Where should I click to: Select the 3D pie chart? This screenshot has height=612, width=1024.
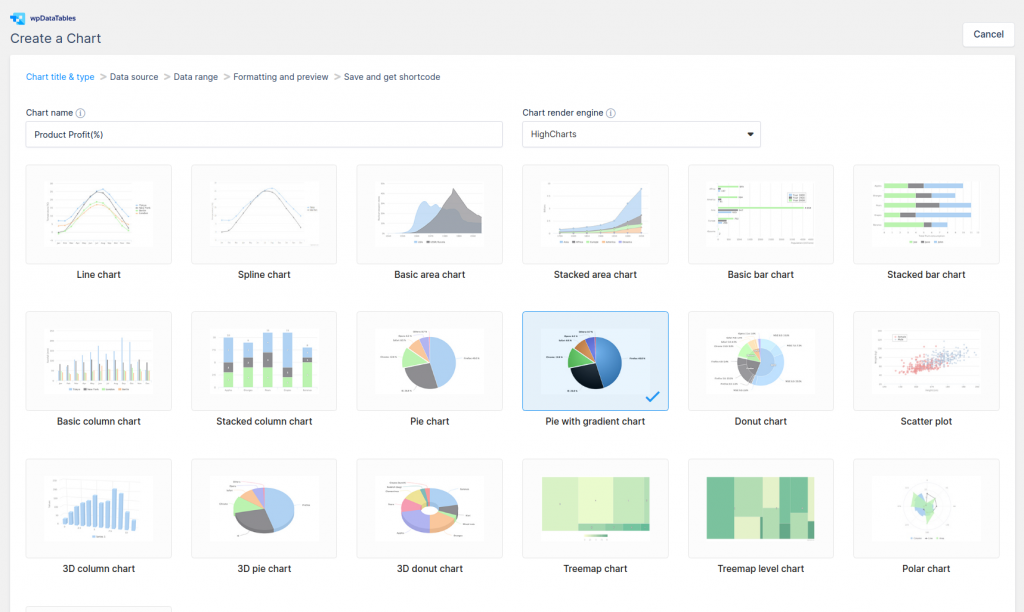tap(263, 507)
